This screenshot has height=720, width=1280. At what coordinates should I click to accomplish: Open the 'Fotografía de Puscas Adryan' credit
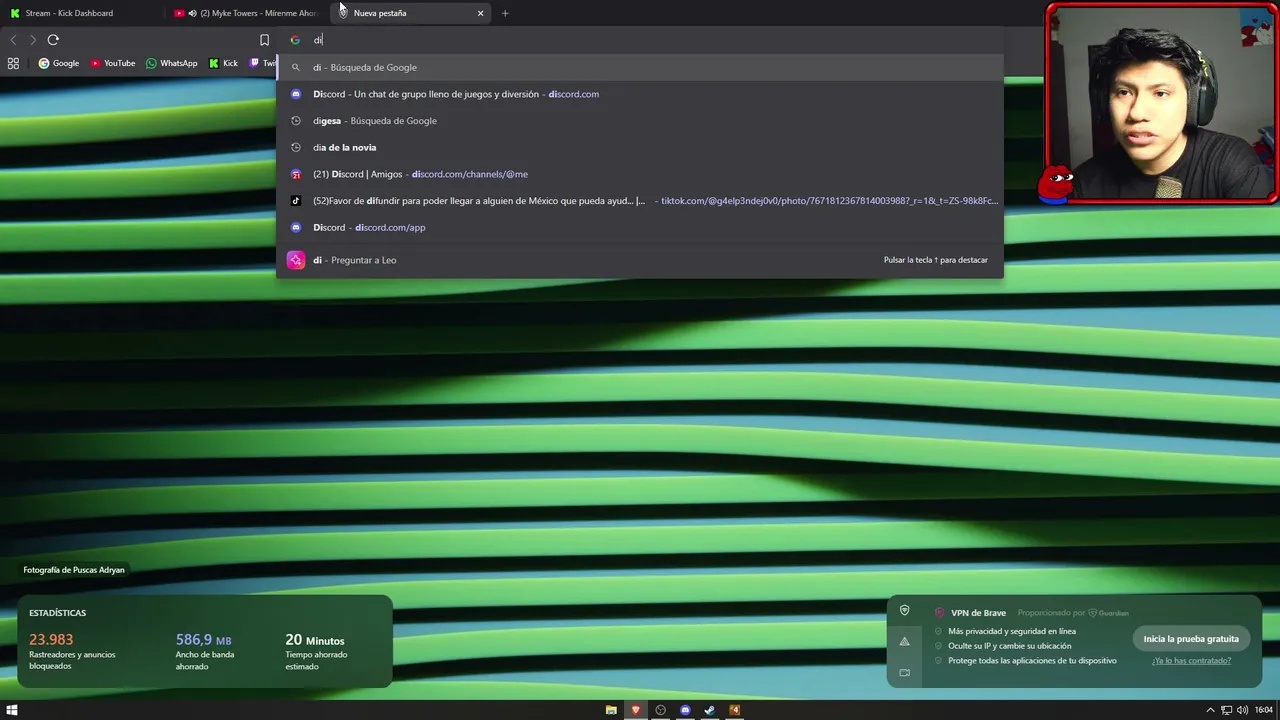74,570
